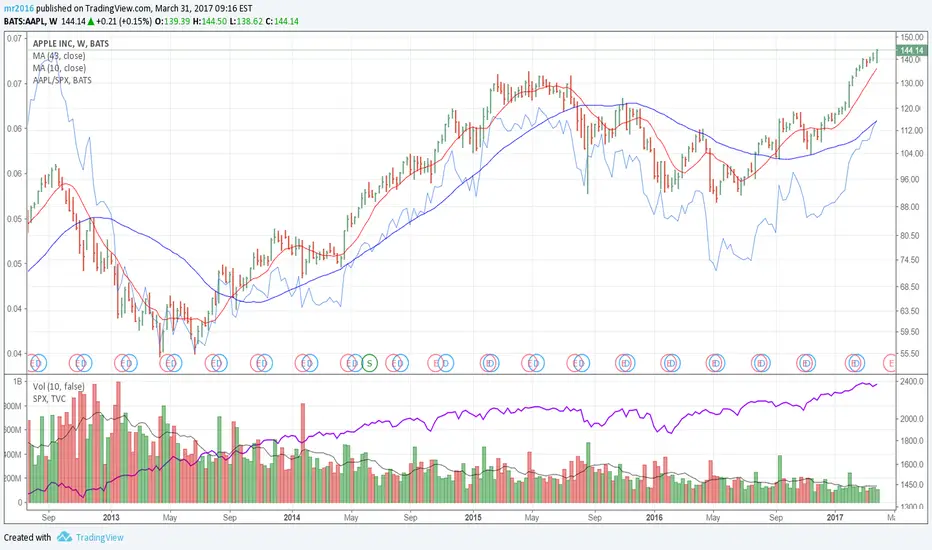Viewport: 932px width, 550px height.
Task: Open the earnings/dividend marker at Nov 2016
Action: tap(806, 363)
